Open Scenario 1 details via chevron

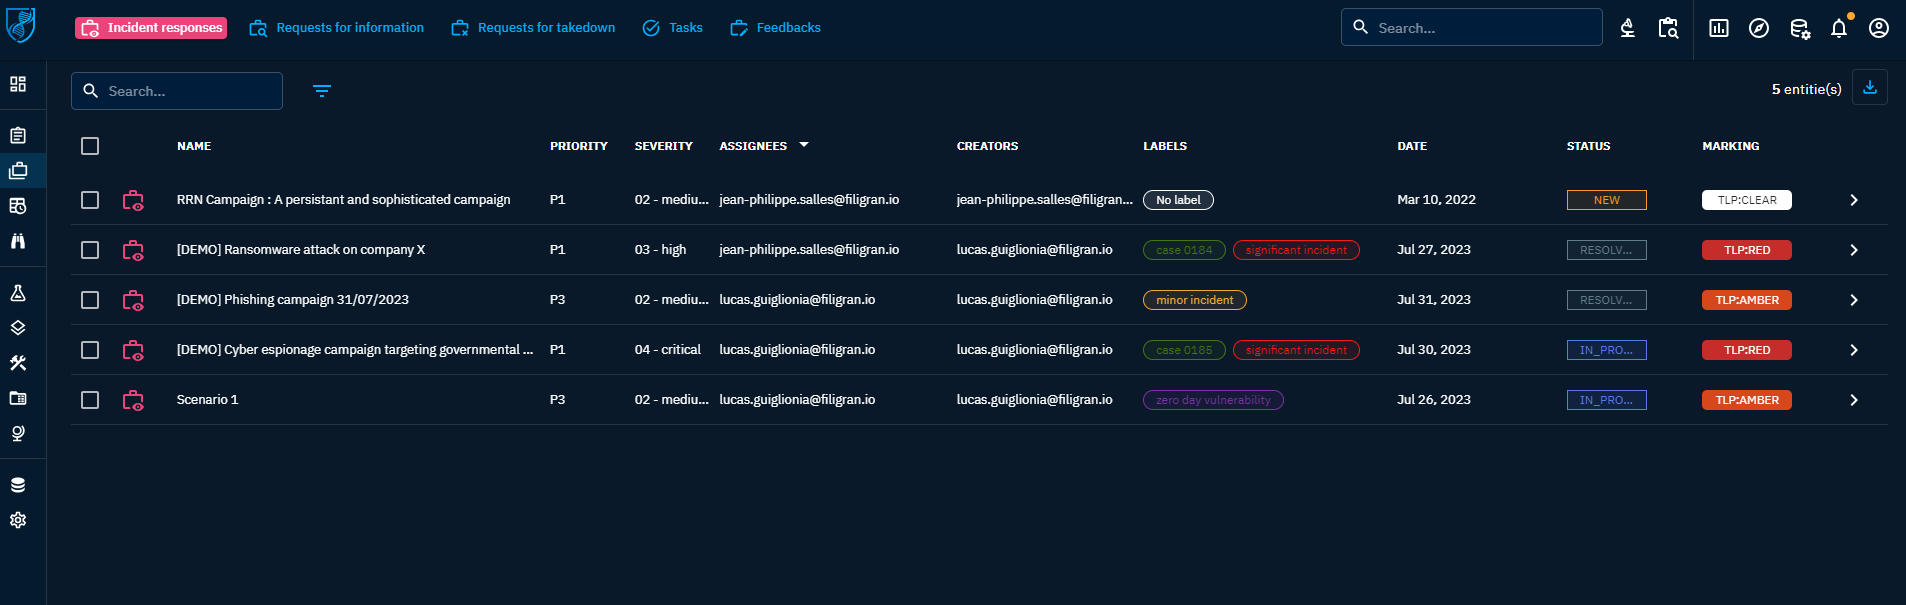coord(1853,400)
